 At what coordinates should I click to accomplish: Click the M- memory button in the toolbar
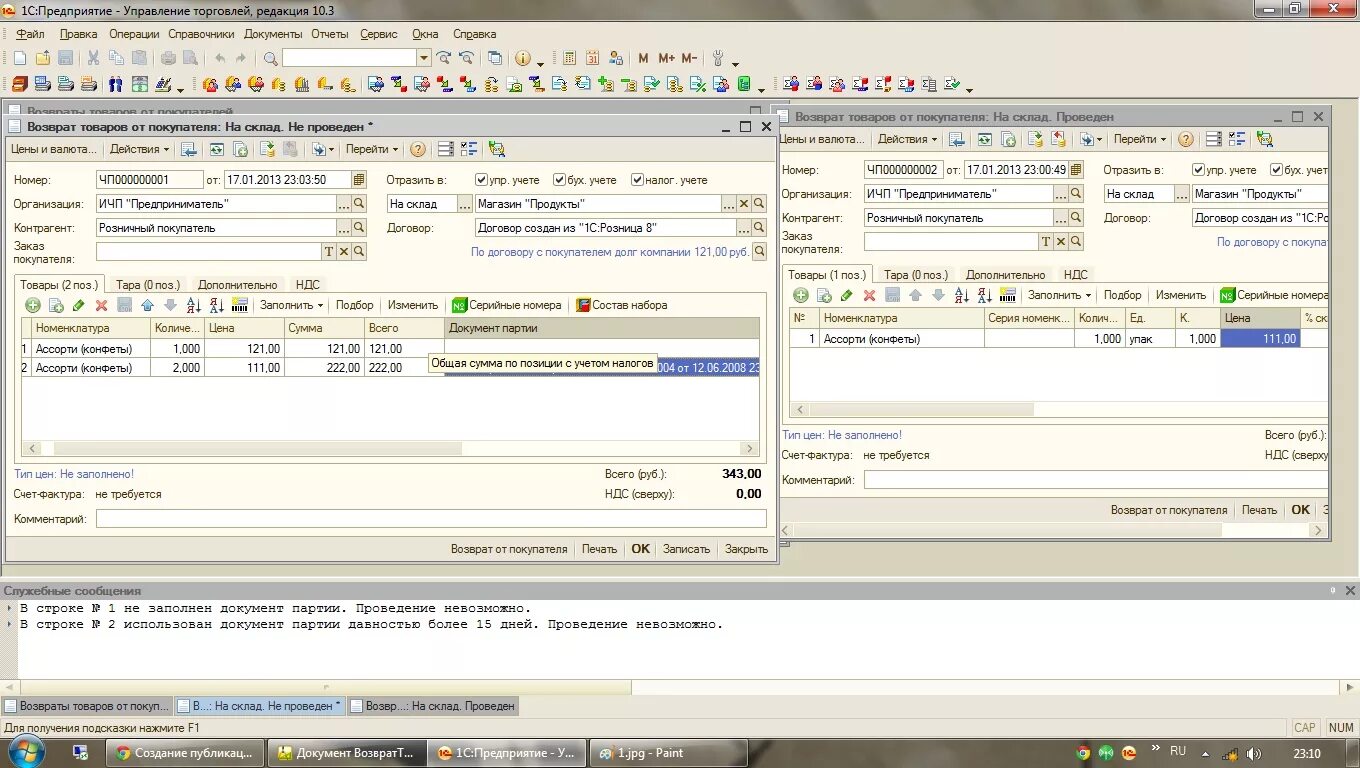tap(689, 58)
